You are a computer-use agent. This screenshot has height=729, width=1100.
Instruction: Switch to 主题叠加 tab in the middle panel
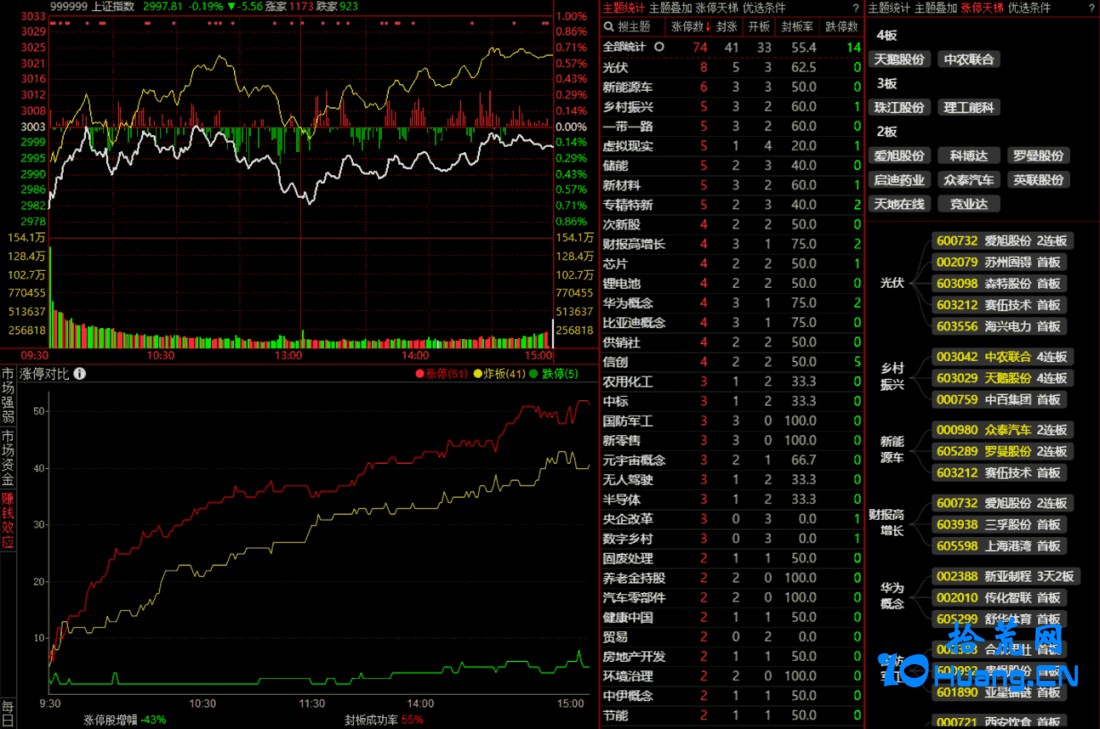(670, 8)
